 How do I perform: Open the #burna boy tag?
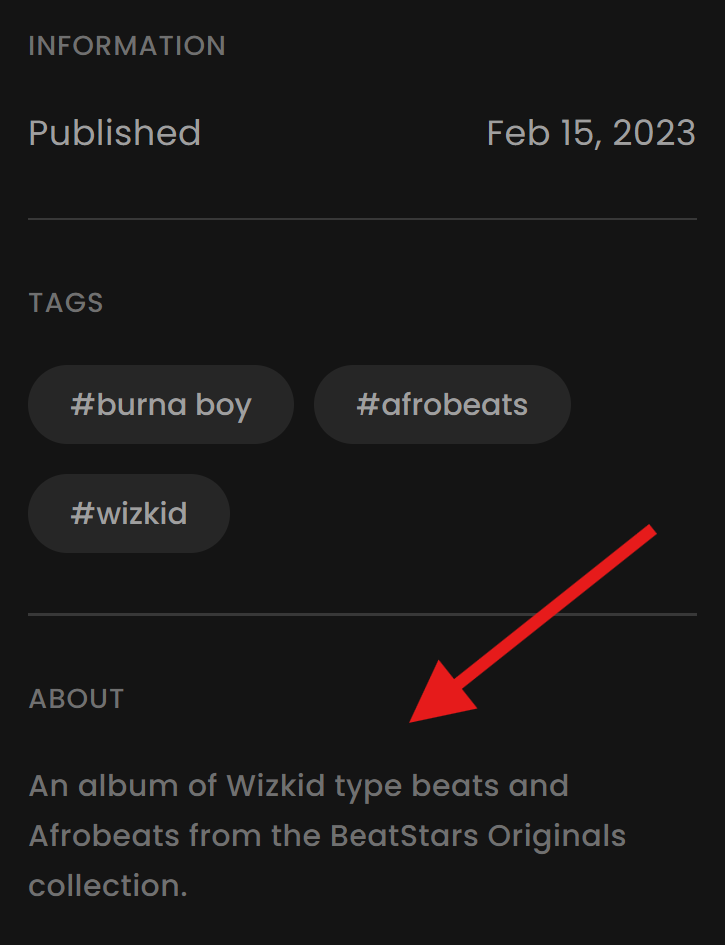pyautogui.click(x=161, y=404)
